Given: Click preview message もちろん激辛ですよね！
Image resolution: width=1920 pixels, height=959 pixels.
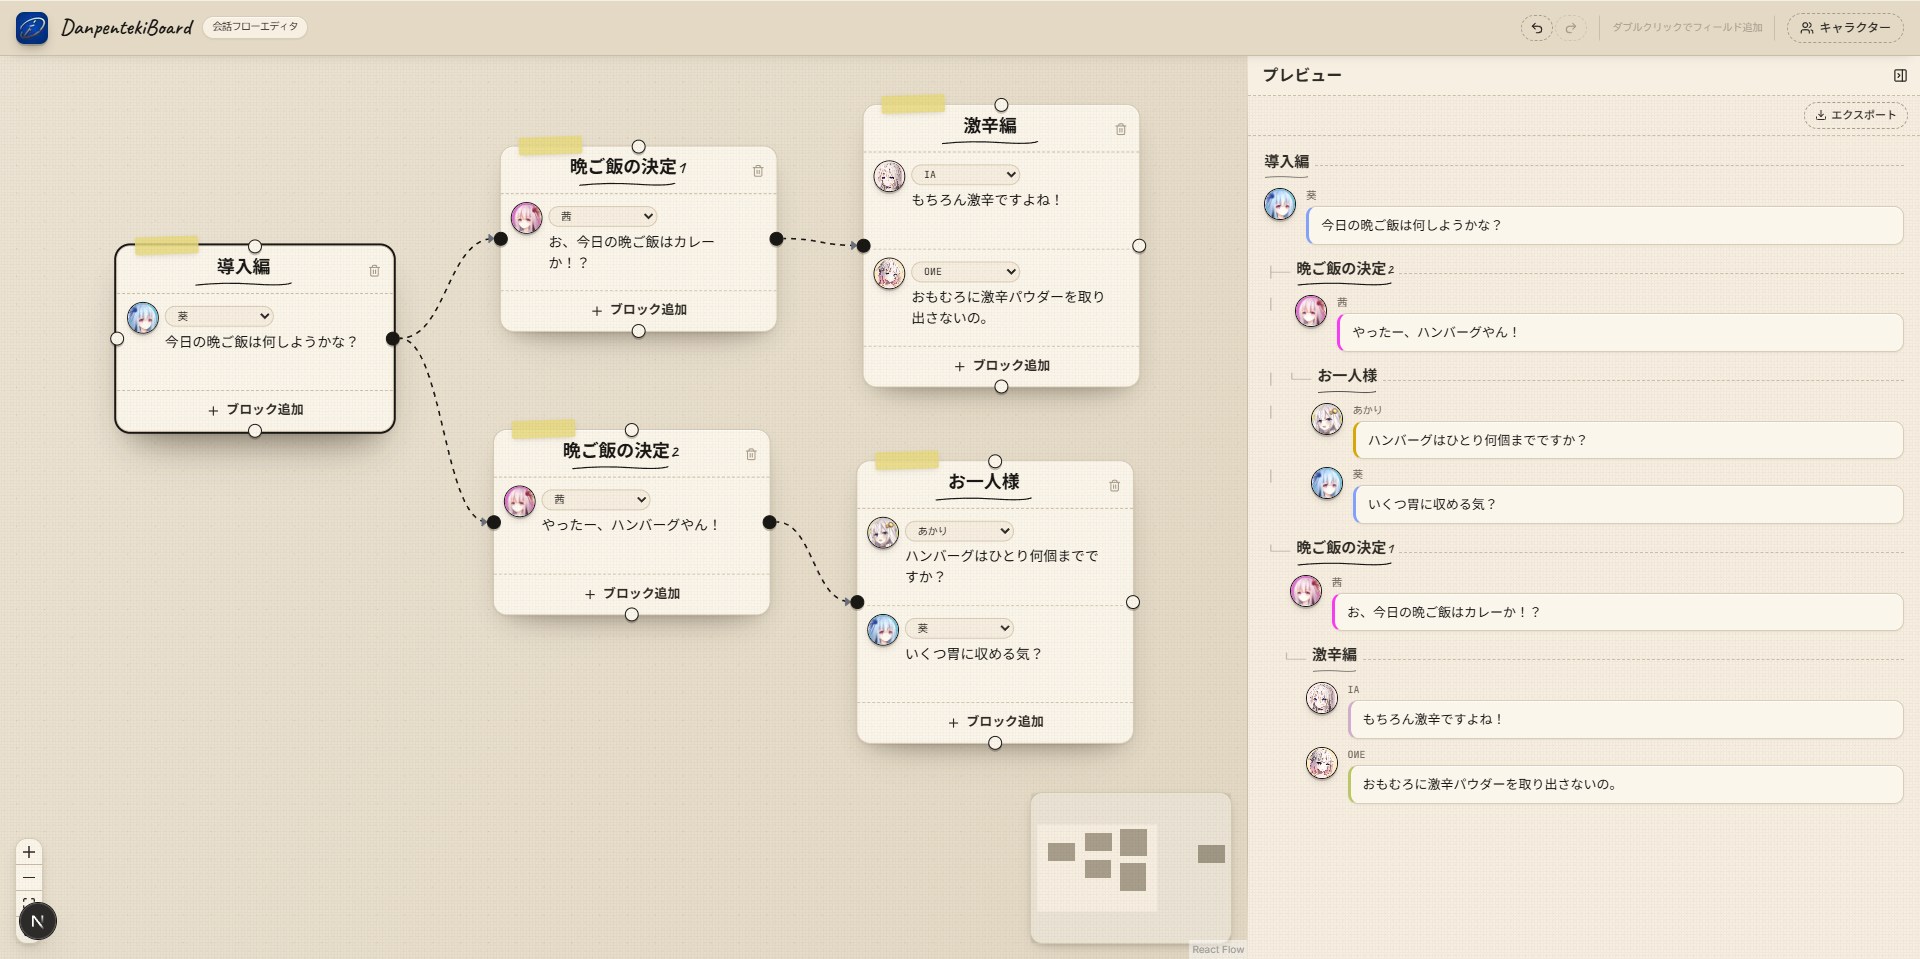Looking at the screenshot, I should pyautogui.click(x=1625, y=719).
